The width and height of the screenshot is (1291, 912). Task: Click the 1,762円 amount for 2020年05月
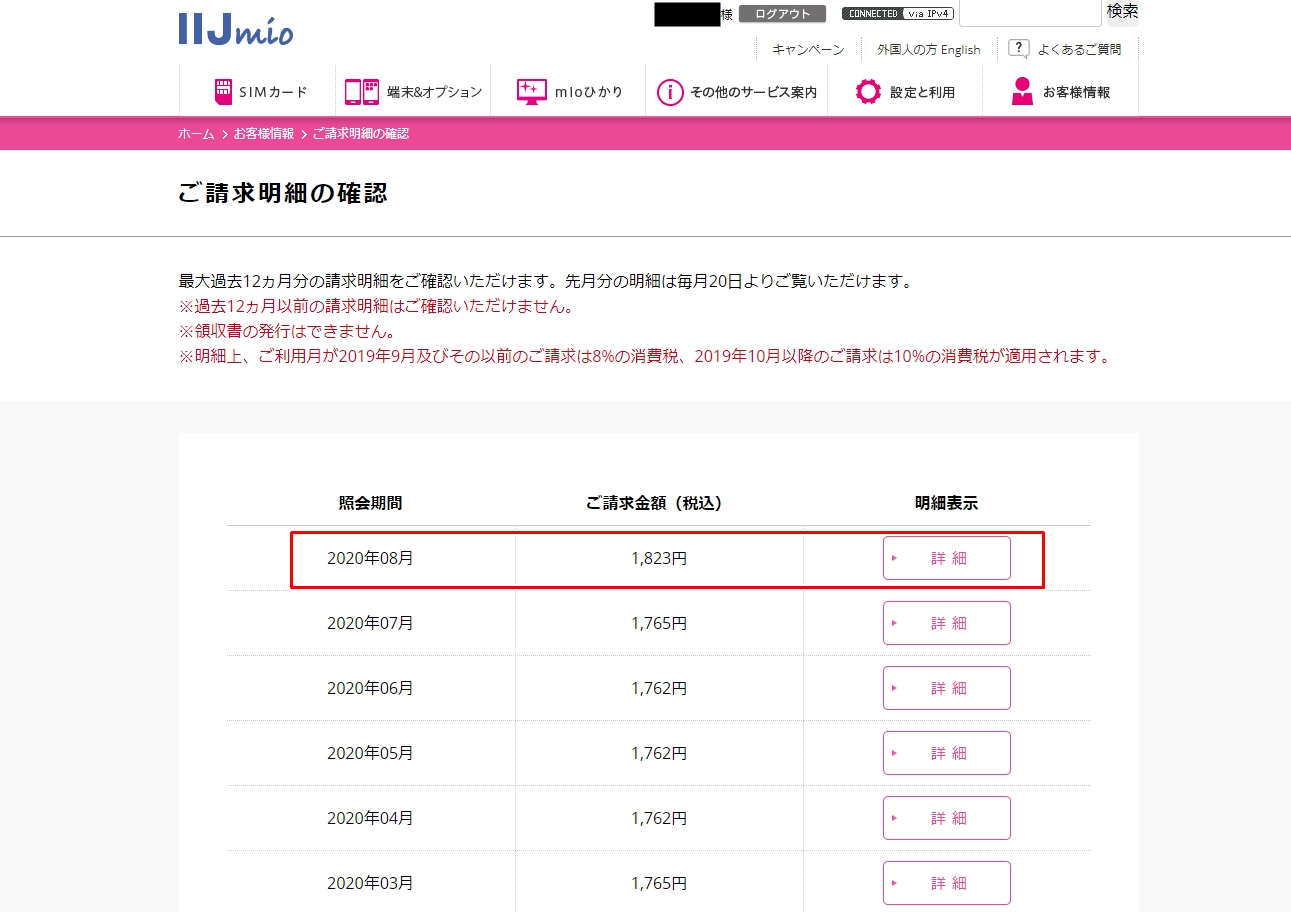[x=659, y=753]
